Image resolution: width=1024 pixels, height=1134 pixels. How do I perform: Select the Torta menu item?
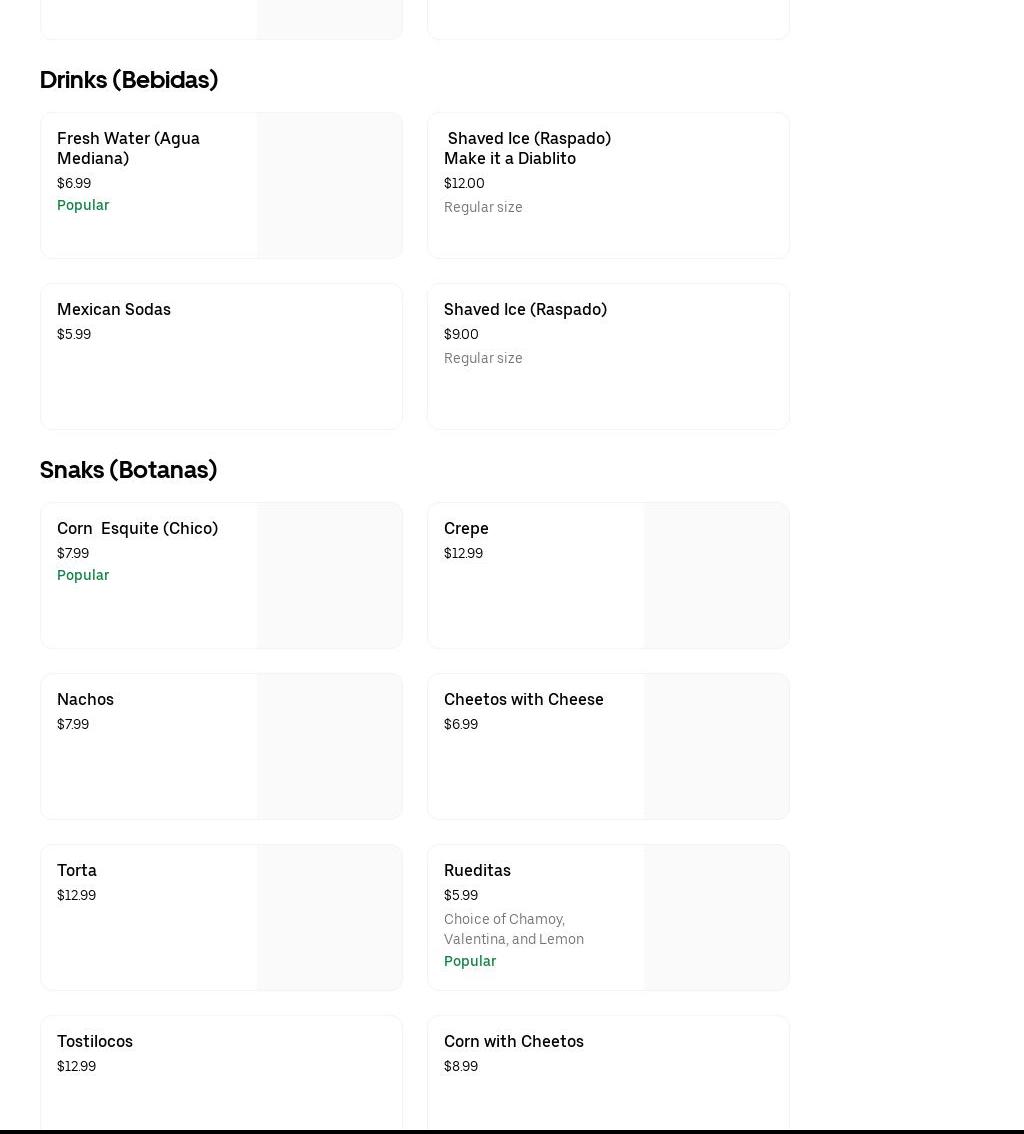click(x=77, y=871)
